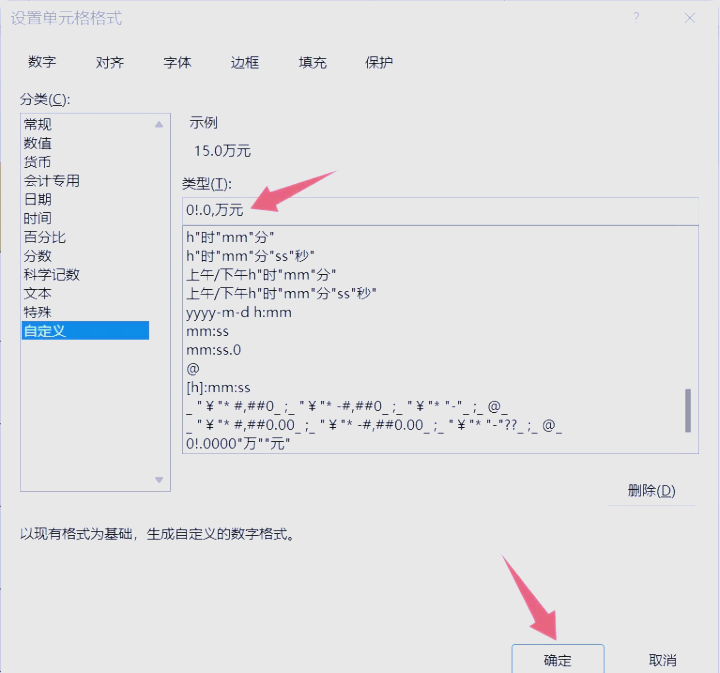Click category list scroll up arrow

[159, 124]
